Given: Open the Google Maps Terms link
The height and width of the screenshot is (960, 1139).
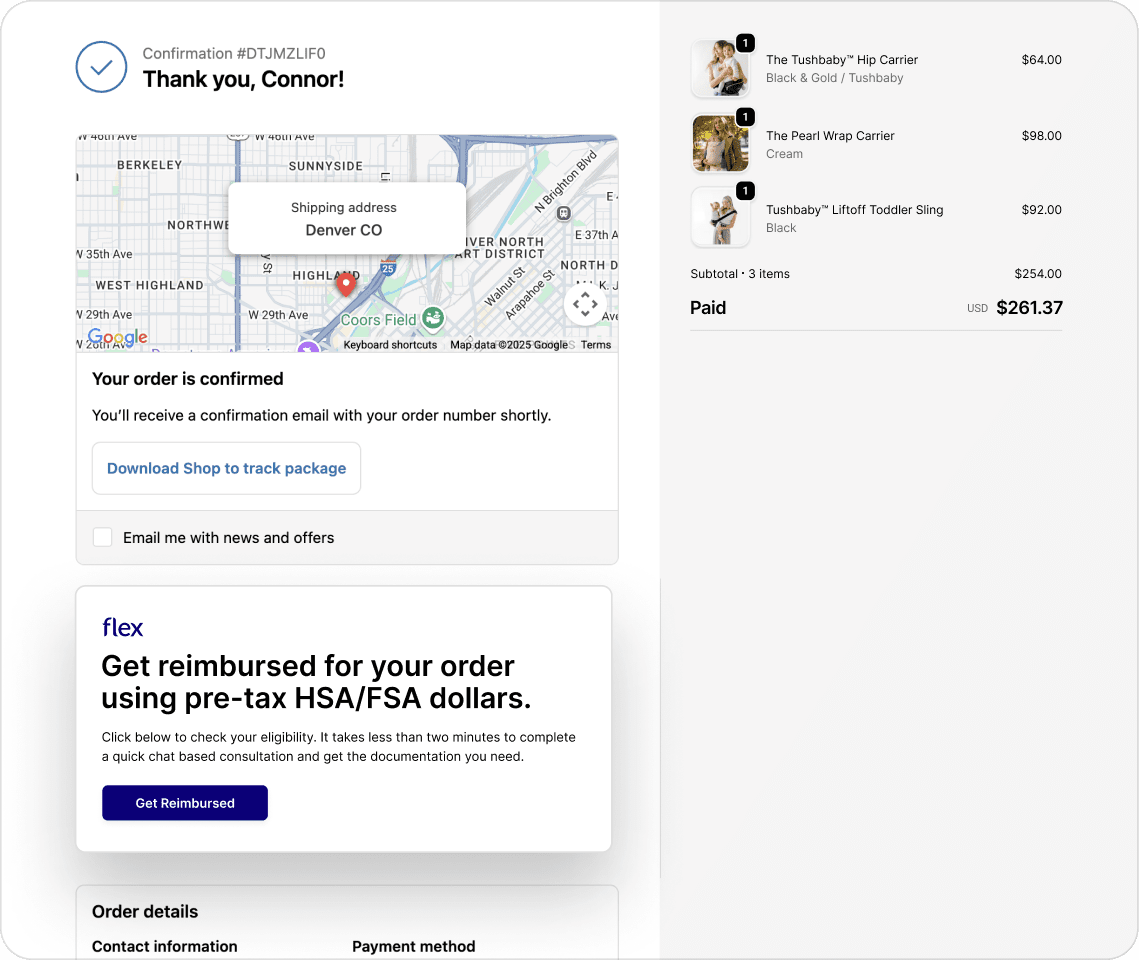Looking at the screenshot, I should tap(596, 345).
